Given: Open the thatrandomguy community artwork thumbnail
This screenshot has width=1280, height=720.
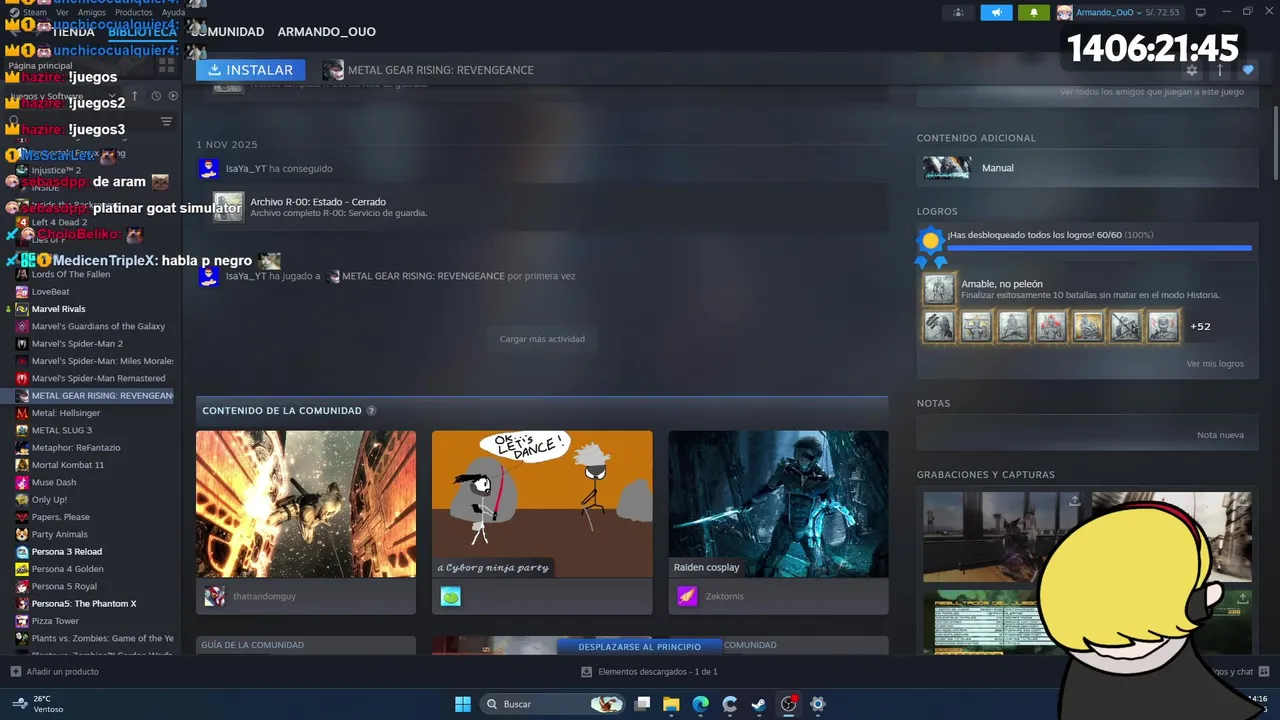Looking at the screenshot, I should click(306, 504).
